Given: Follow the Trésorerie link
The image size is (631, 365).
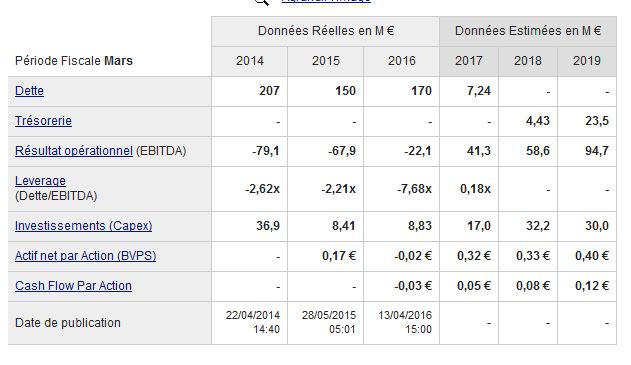Looking at the screenshot, I should click(x=43, y=121).
